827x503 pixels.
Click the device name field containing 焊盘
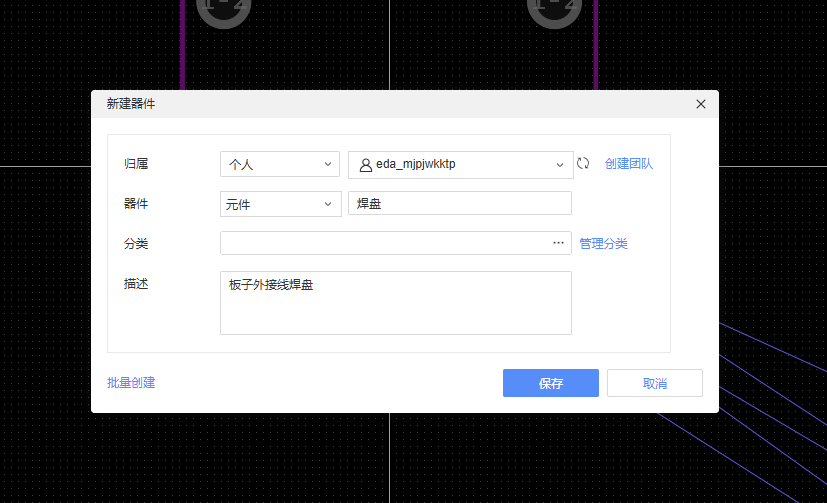point(460,203)
